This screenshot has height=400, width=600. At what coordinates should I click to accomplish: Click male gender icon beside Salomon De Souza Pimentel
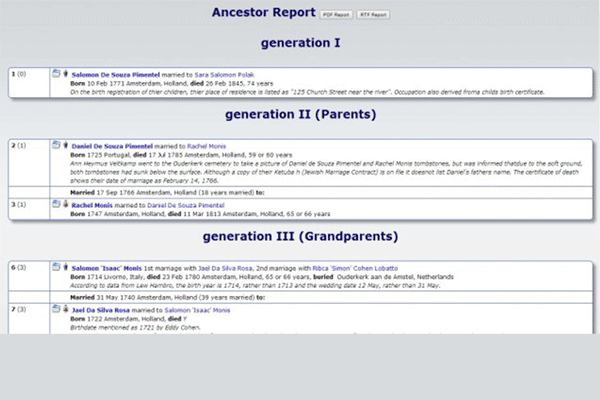click(x=65, y=73)
